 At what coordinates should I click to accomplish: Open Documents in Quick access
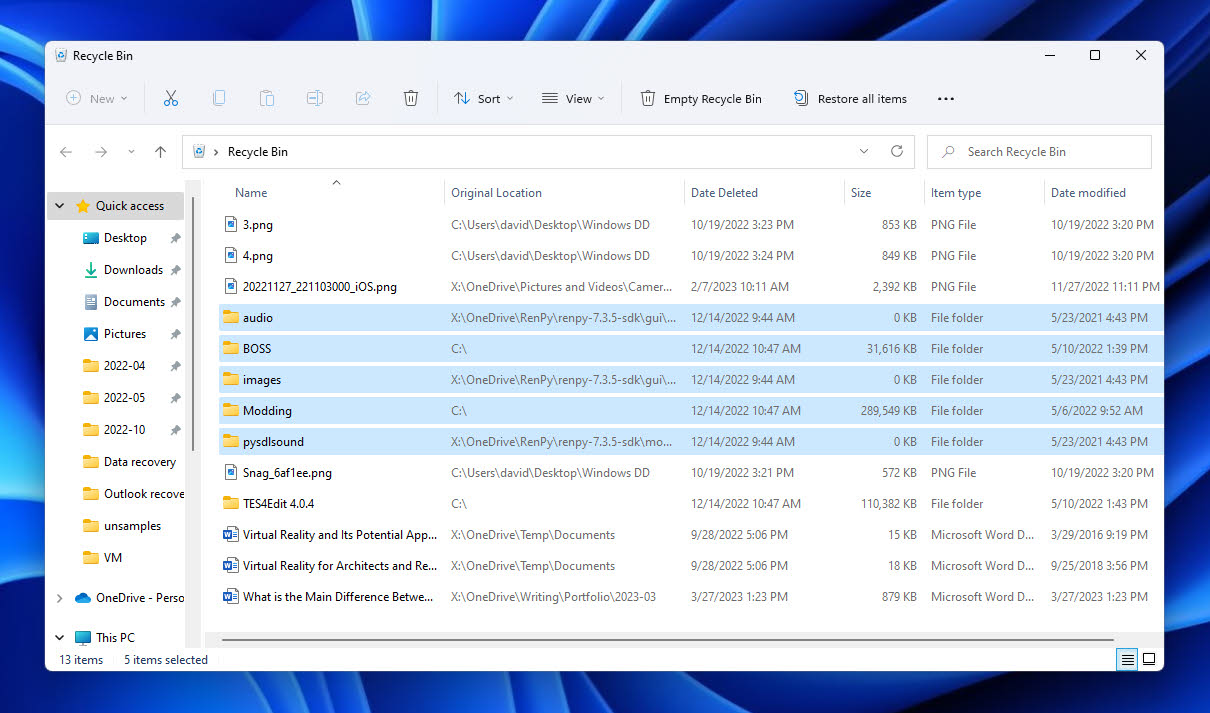(x=134, y=302)
